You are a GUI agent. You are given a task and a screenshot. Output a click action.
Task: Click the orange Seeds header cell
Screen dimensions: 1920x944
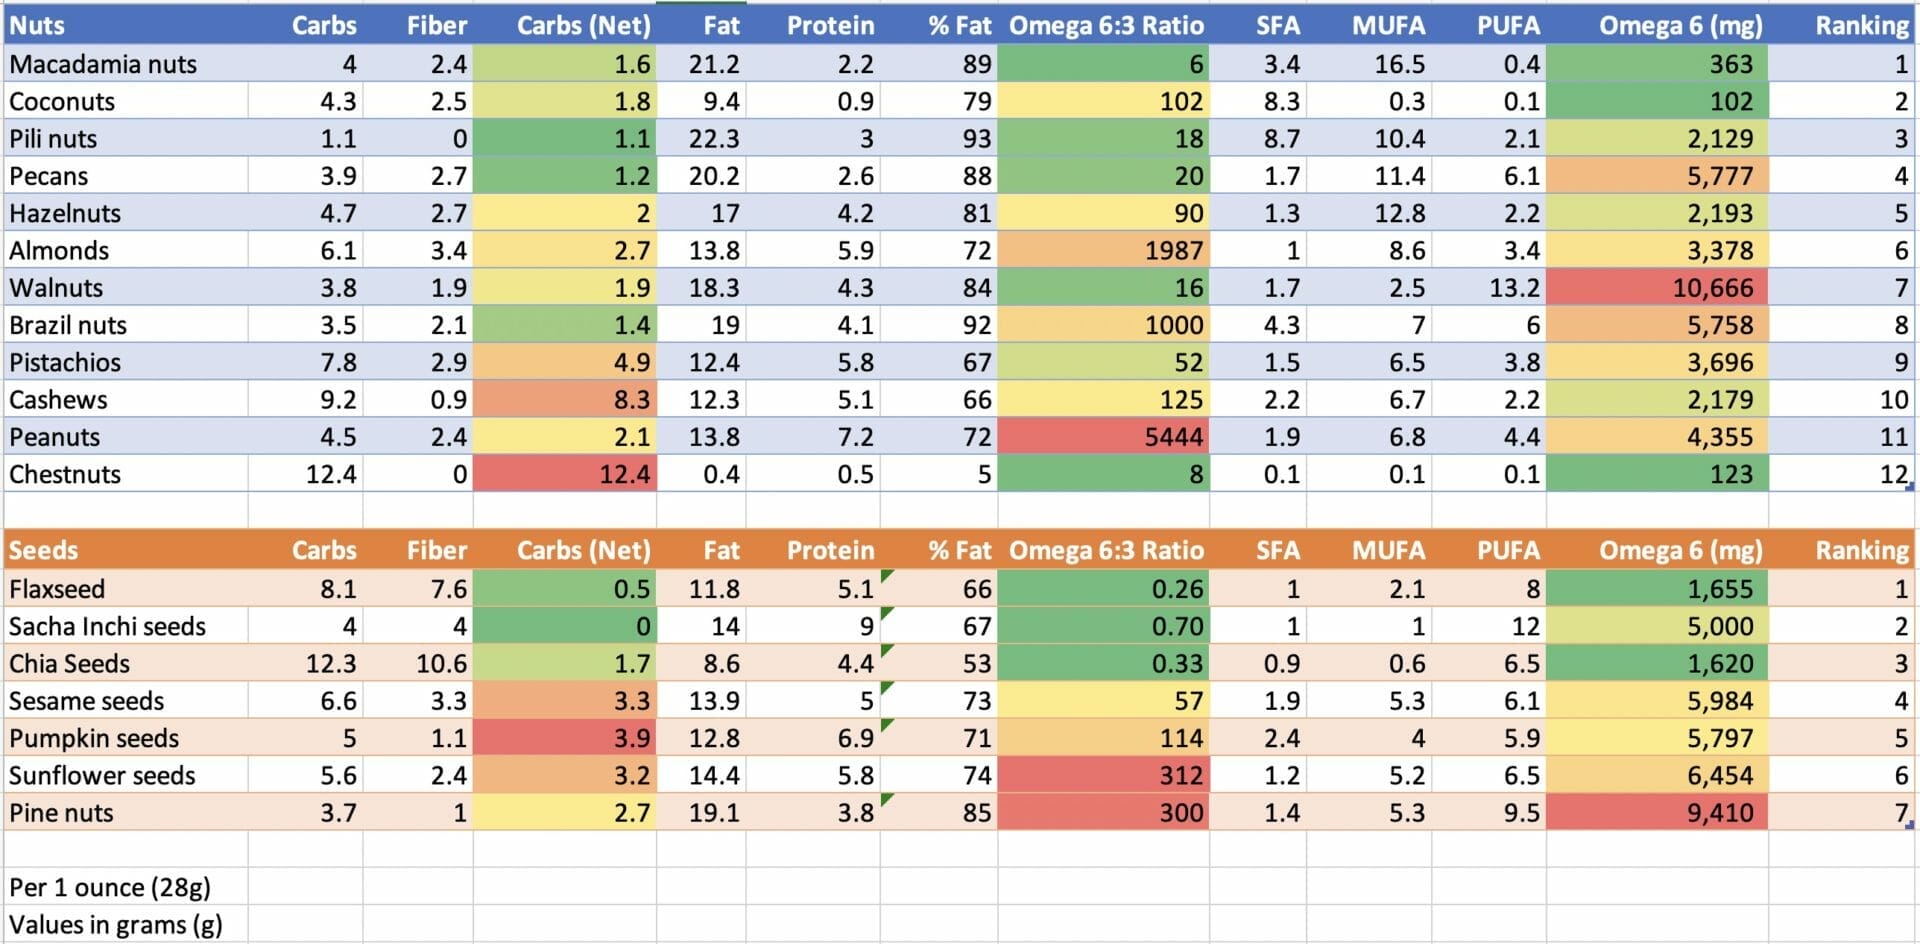[x=125, y=550]
